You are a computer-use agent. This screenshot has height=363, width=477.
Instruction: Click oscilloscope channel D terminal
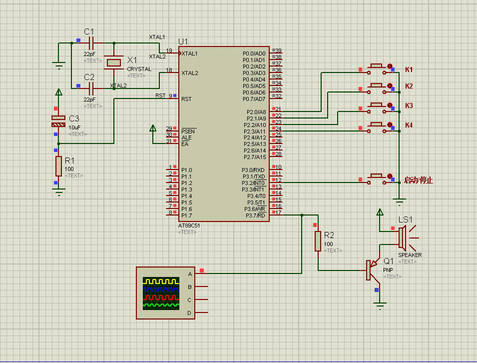click(201, 313)
